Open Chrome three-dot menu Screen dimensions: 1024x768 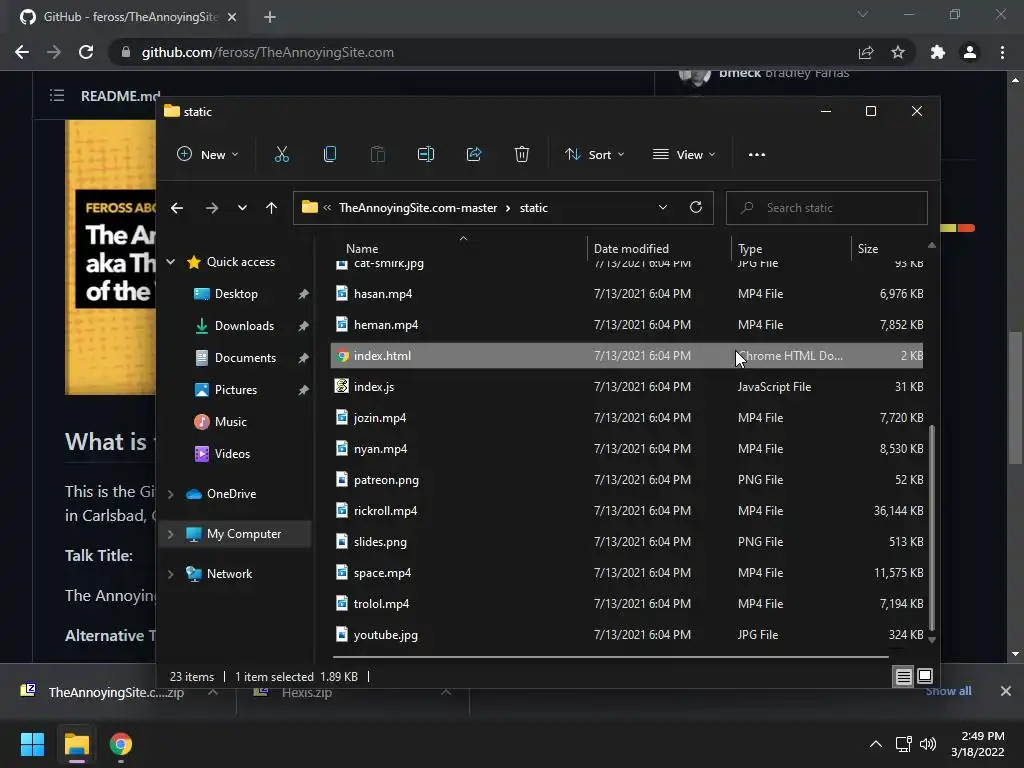point(1002,52)
